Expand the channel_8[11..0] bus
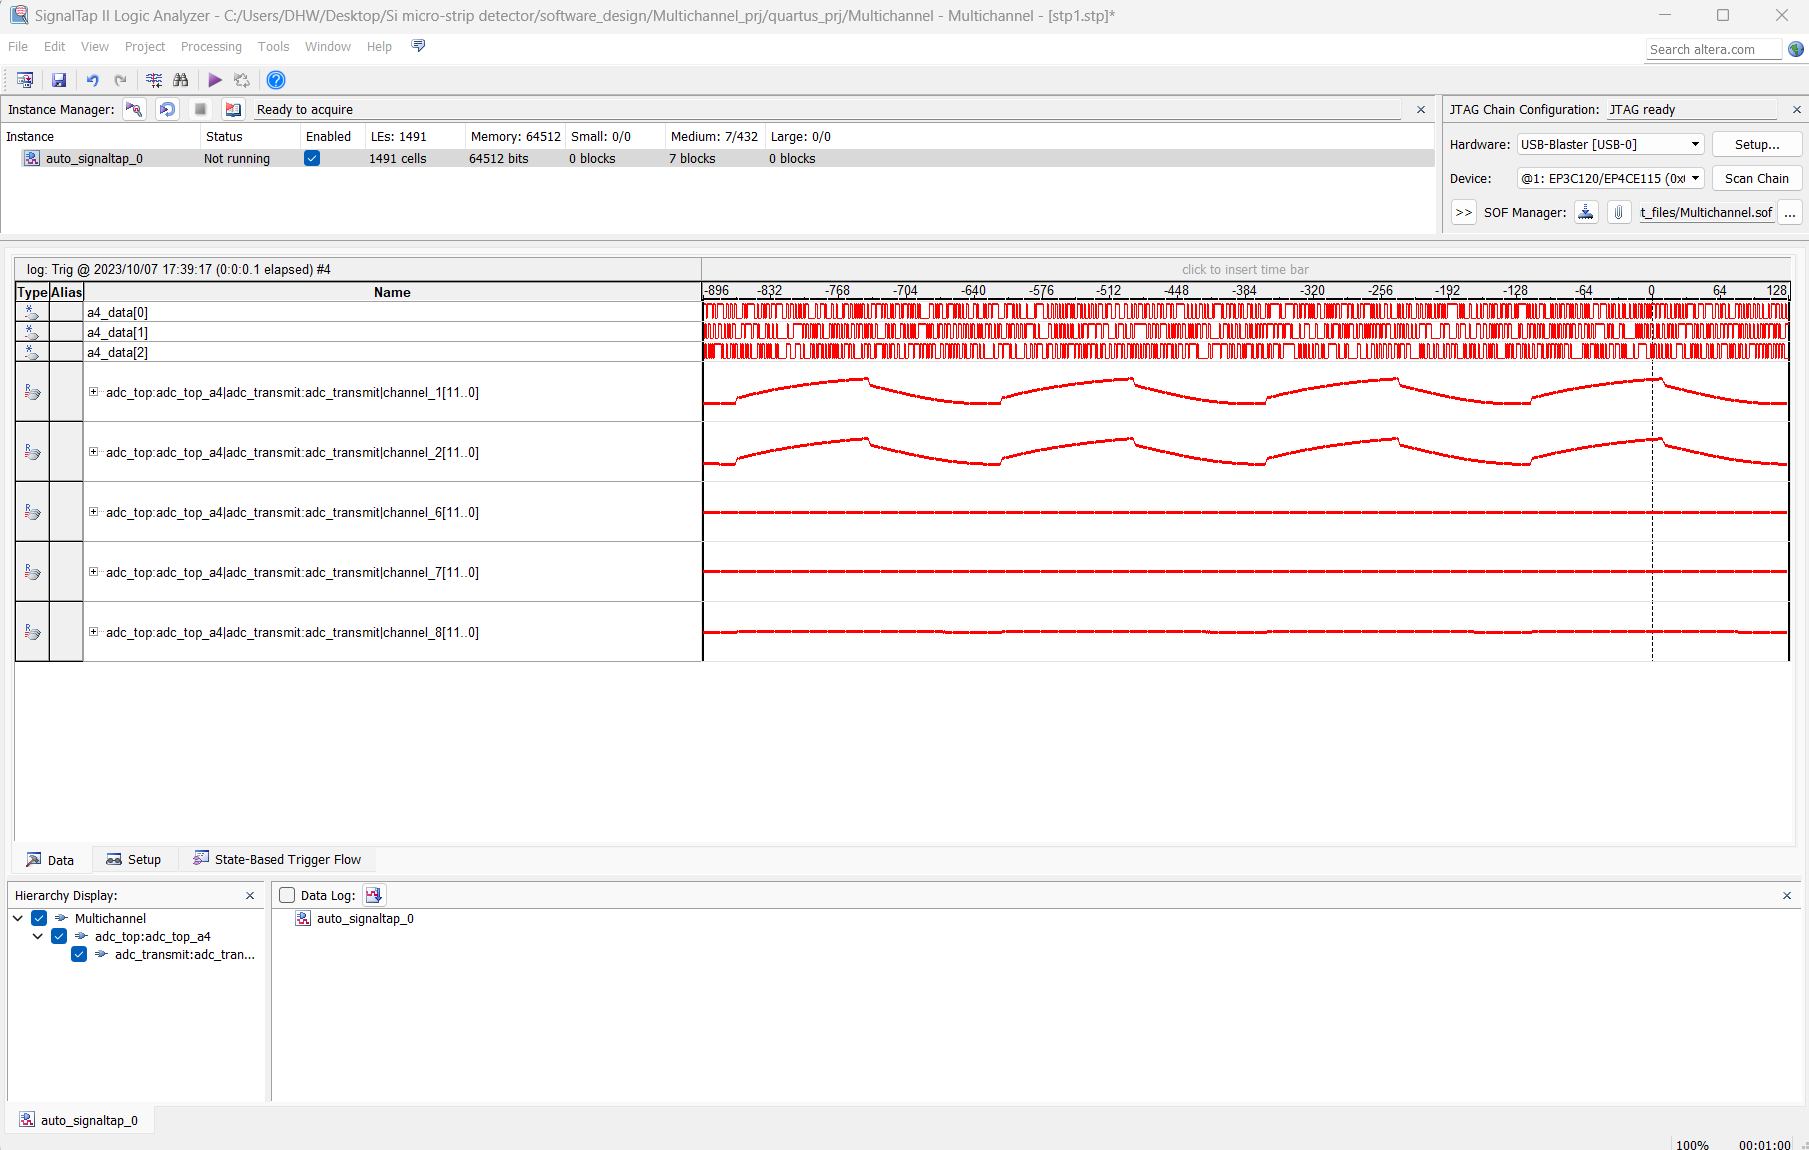The width and height of the screenshot is (1809, 1150). coord(93,632)
